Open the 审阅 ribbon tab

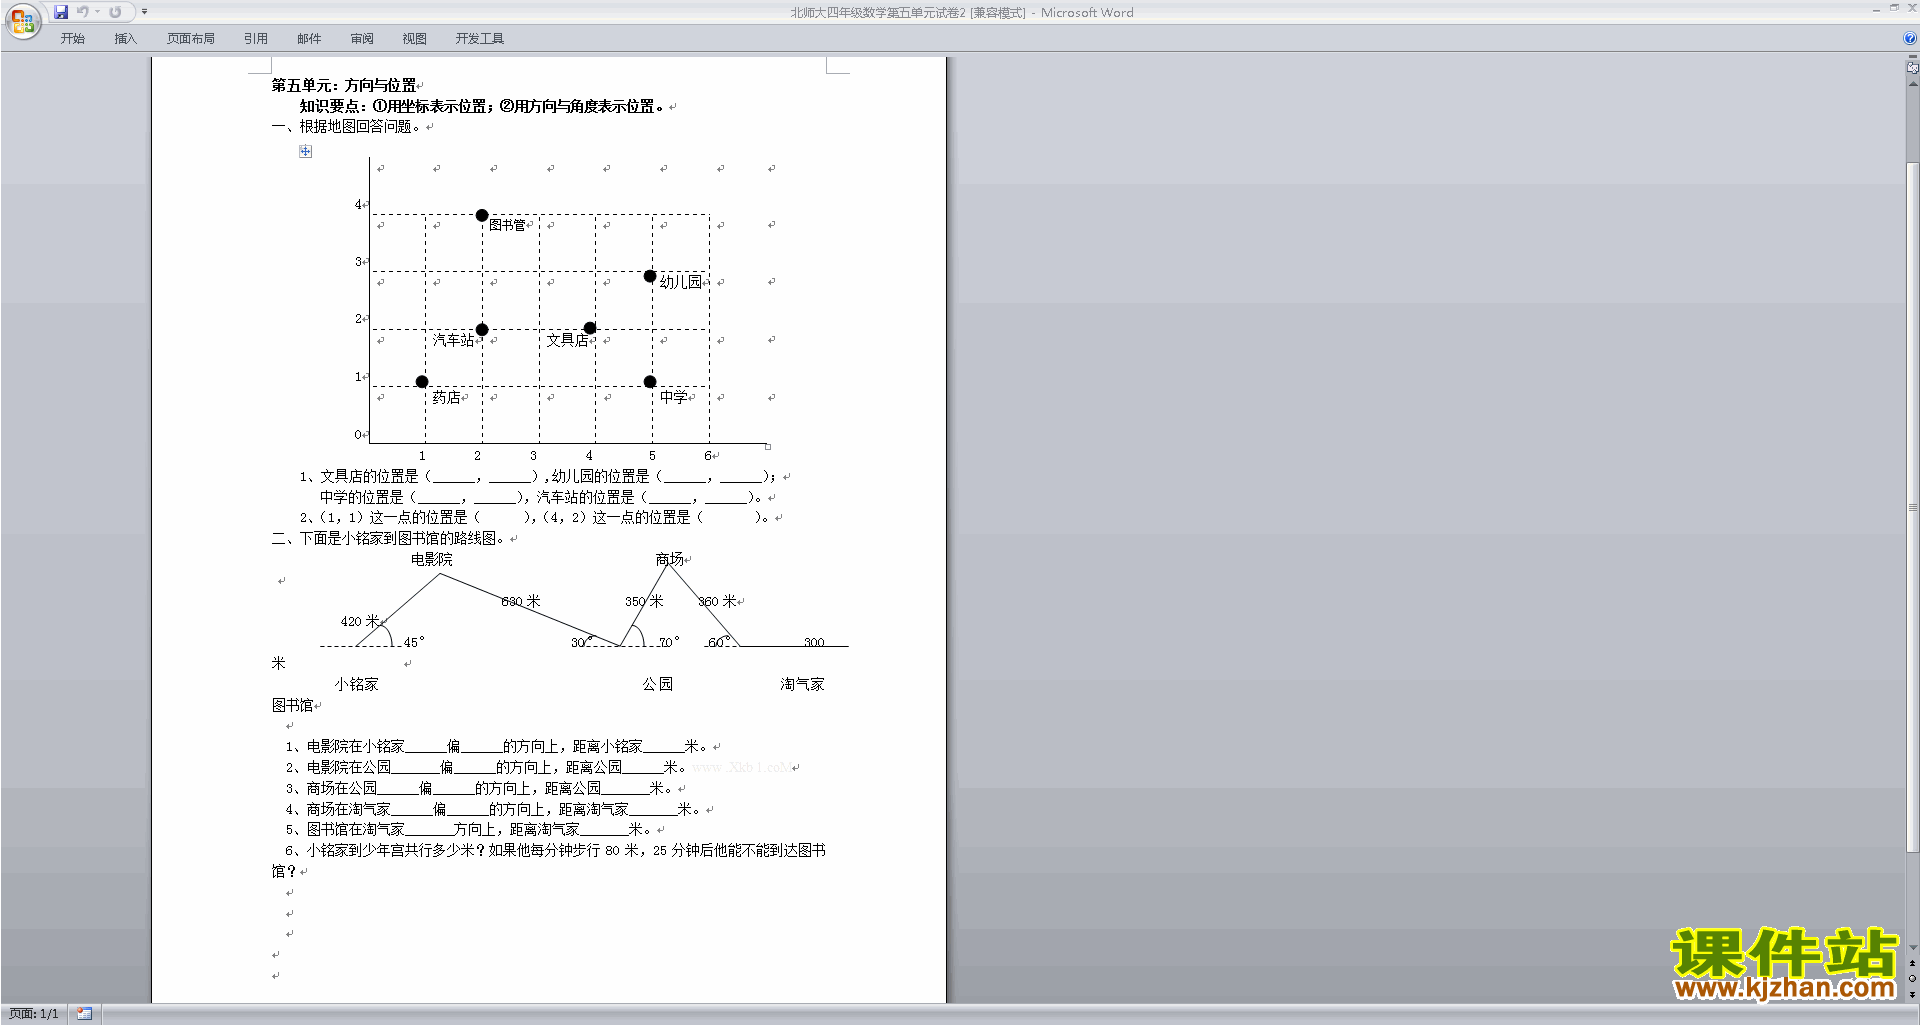(362, 39)
